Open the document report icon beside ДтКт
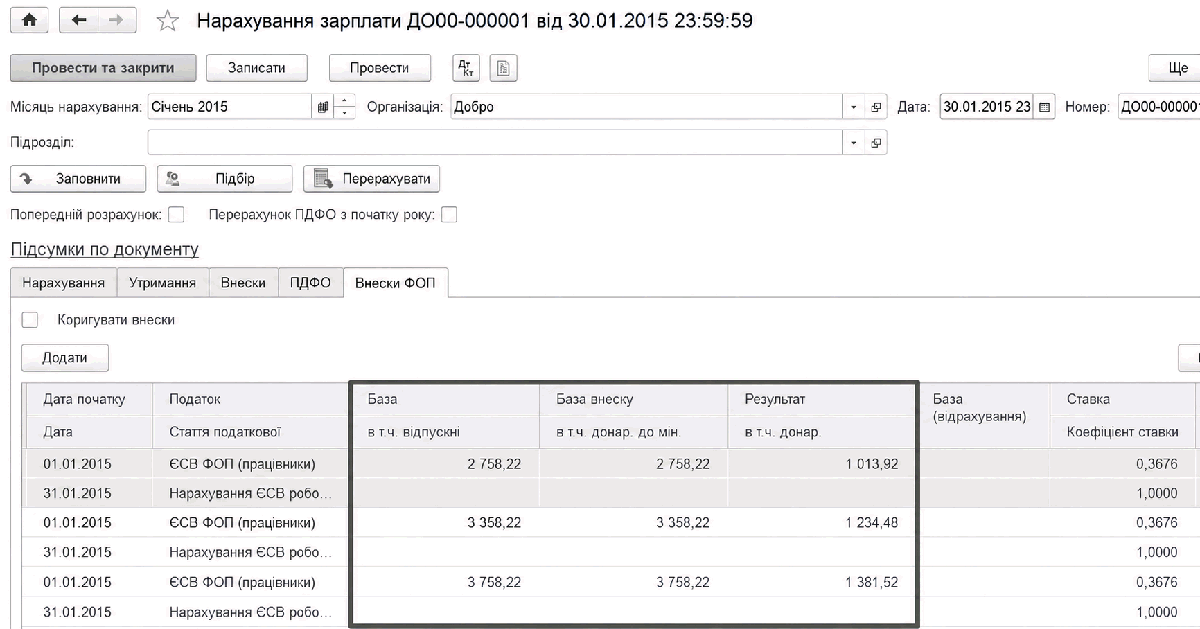 click(x=504, y=68)
